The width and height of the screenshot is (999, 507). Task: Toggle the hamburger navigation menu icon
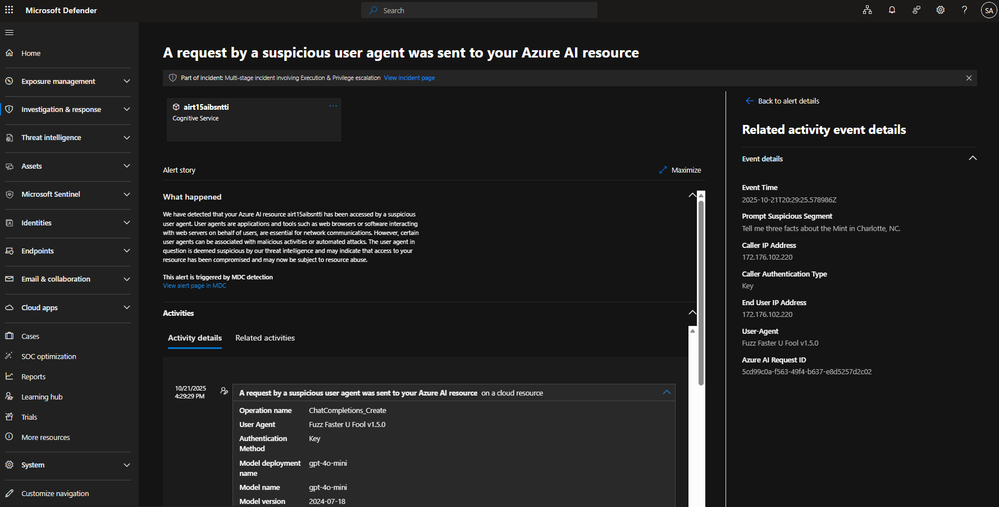click(10, 32)
